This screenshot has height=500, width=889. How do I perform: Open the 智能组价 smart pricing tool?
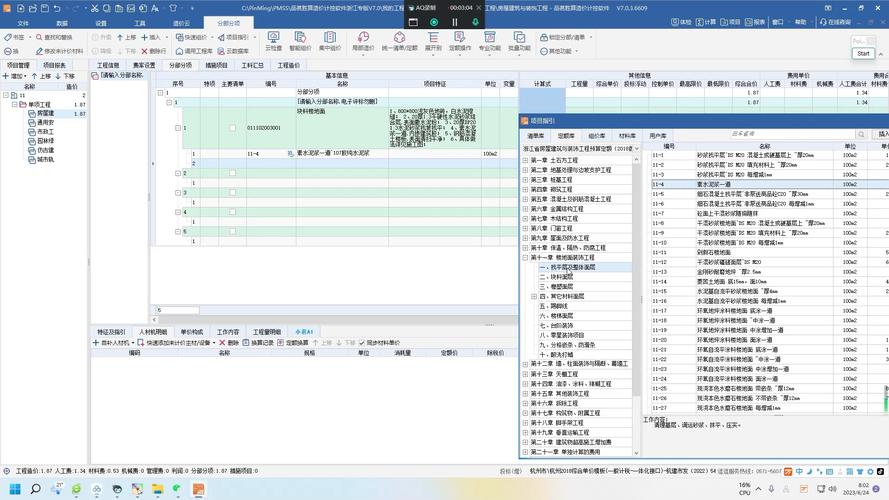point(300,42)
